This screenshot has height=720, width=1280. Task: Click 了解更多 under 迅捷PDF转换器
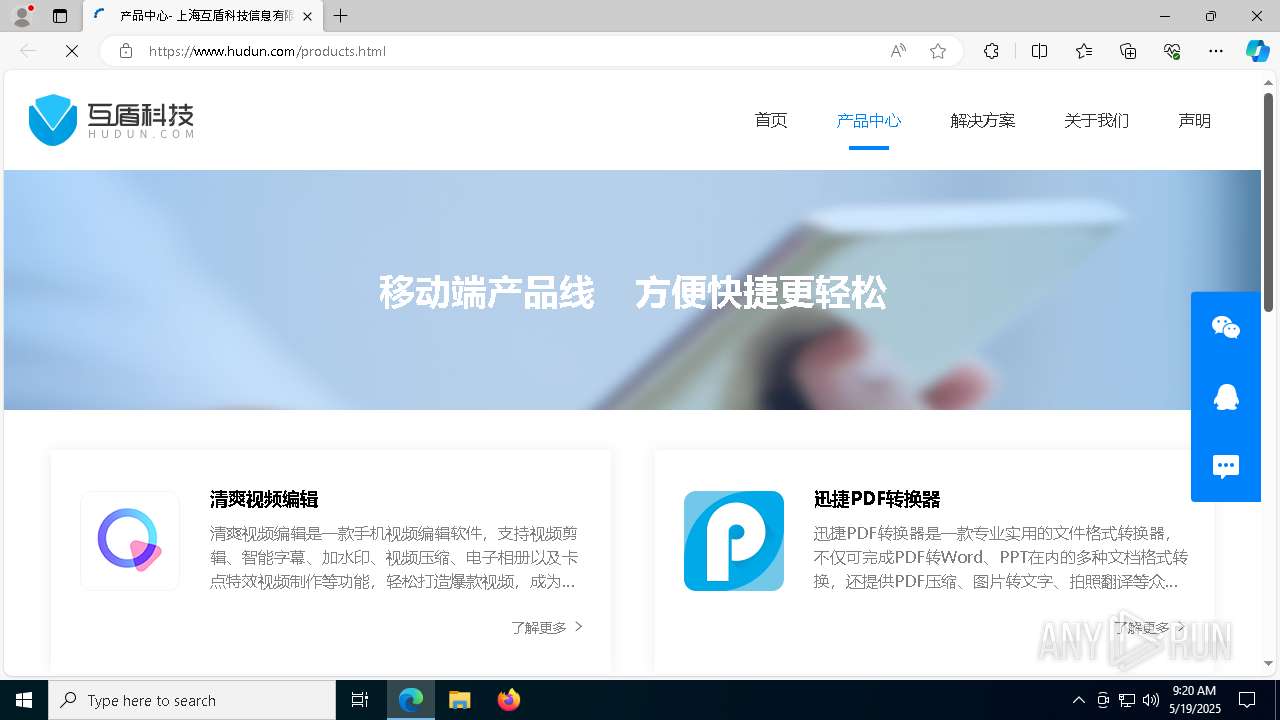[1150, 627]
